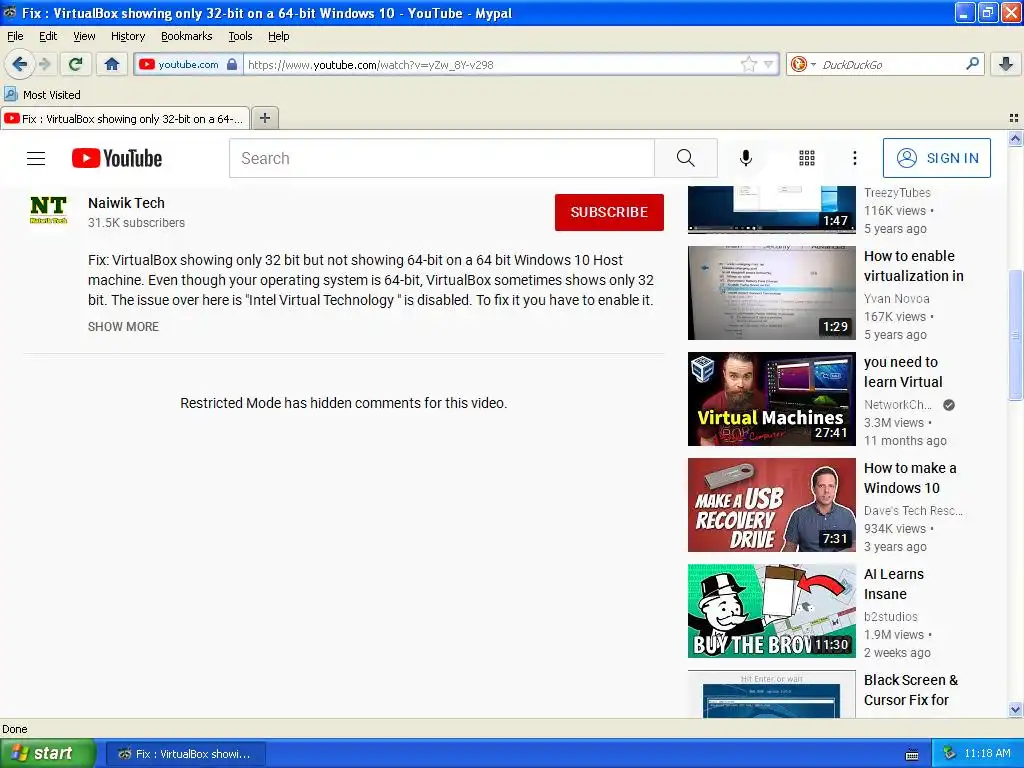The height and width of the screenshot is (768, 1024).
Task: Open the Black Screen video thumbnail
Action: [771, 694]
